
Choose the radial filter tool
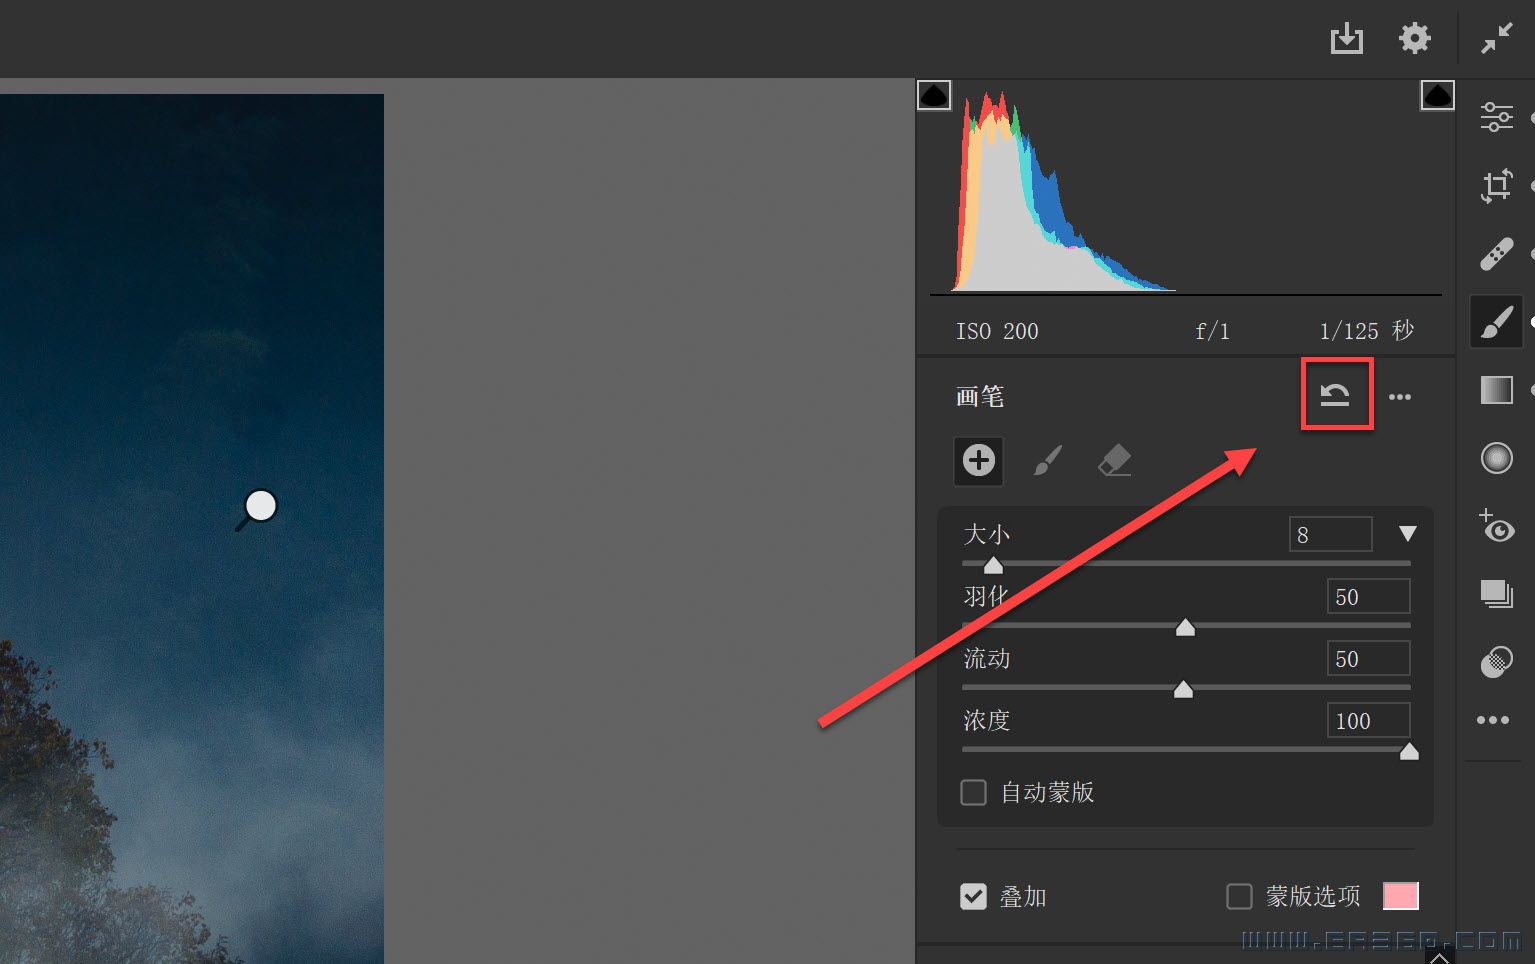(1496, 458)
